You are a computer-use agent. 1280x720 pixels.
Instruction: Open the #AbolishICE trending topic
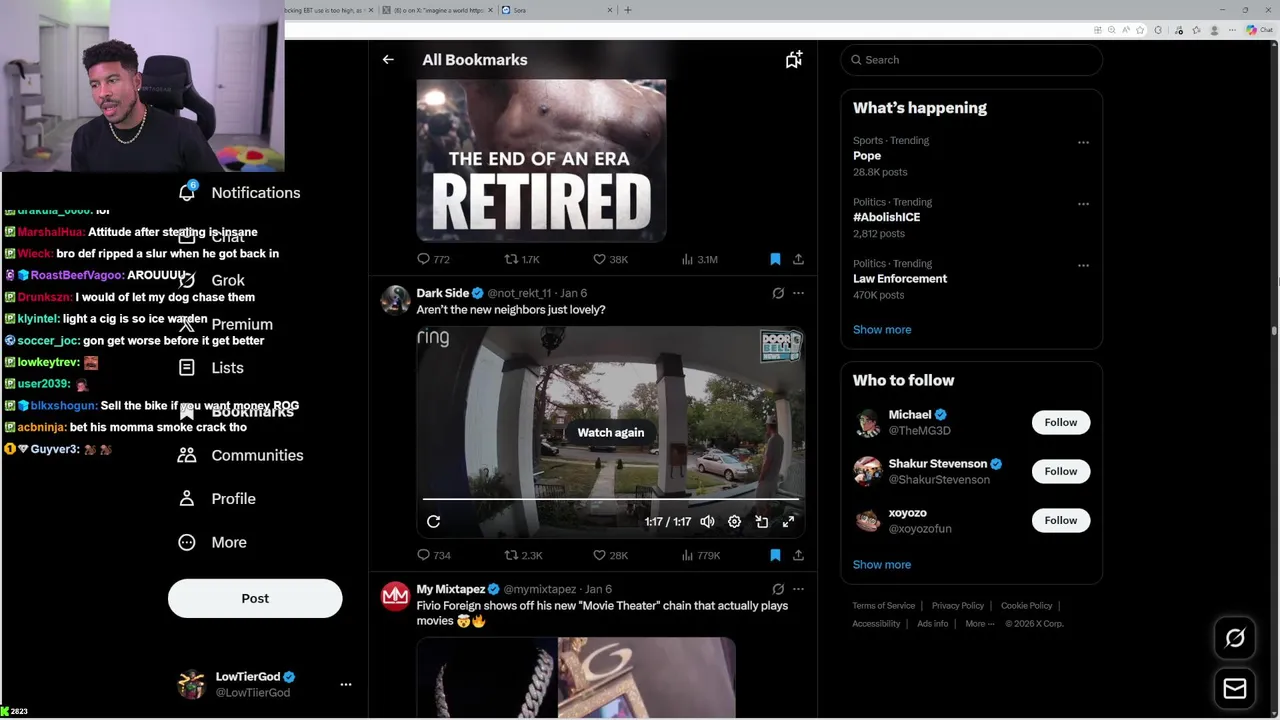click(971, 217)
